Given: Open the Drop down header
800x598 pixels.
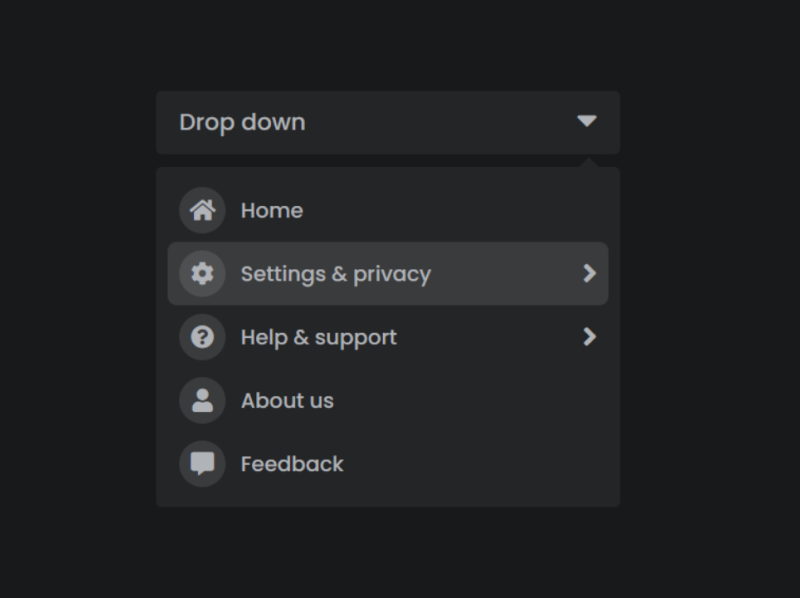Looking at the screenshot, I should (x=388, y=121).
